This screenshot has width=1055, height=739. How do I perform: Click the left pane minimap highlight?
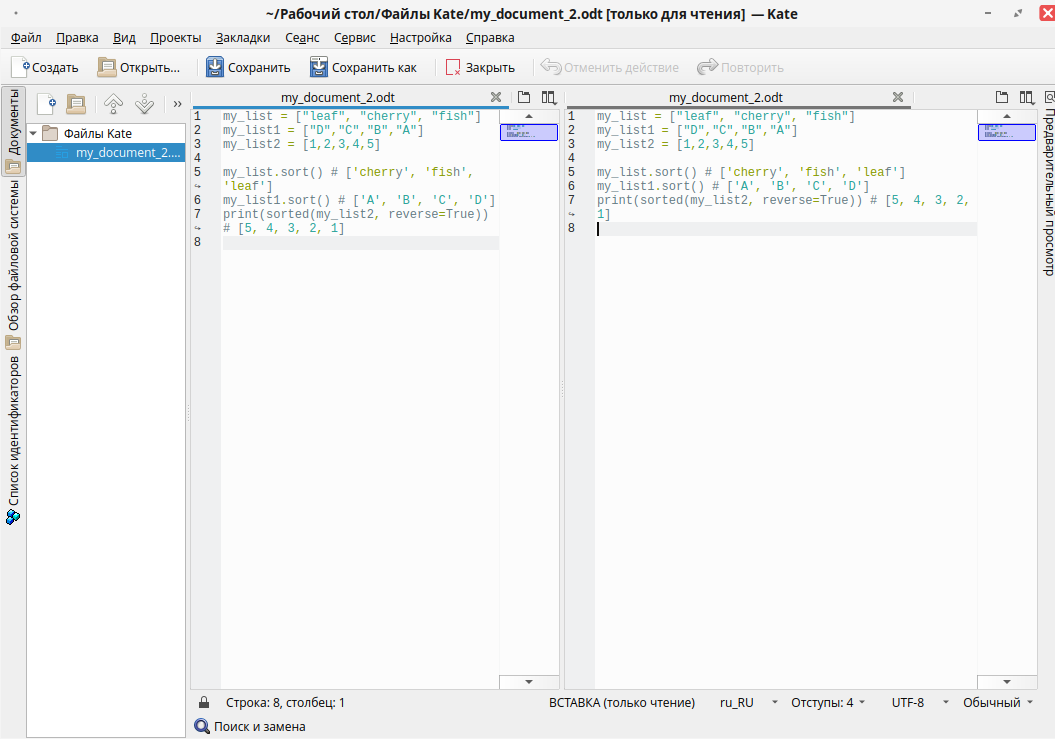click(x=529, y=132)
